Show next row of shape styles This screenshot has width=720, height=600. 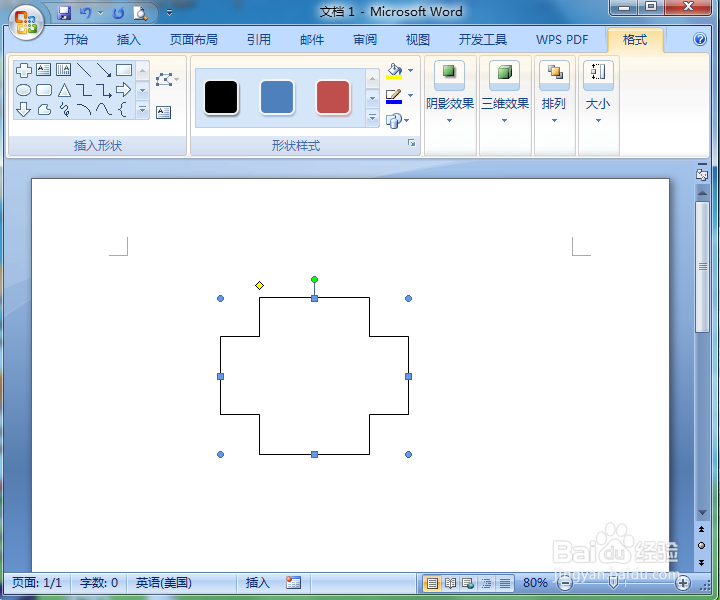372,98
